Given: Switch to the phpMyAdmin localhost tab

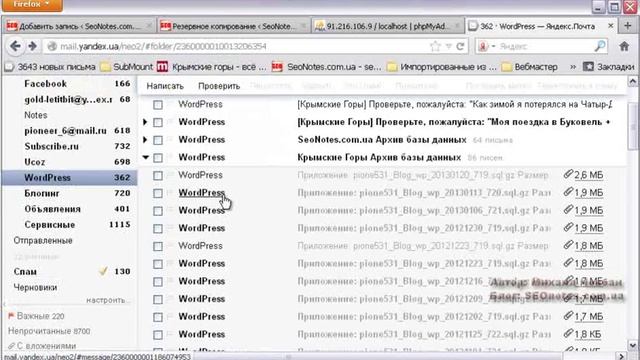Looking at the screenshot, I should [x=387, y=26].
